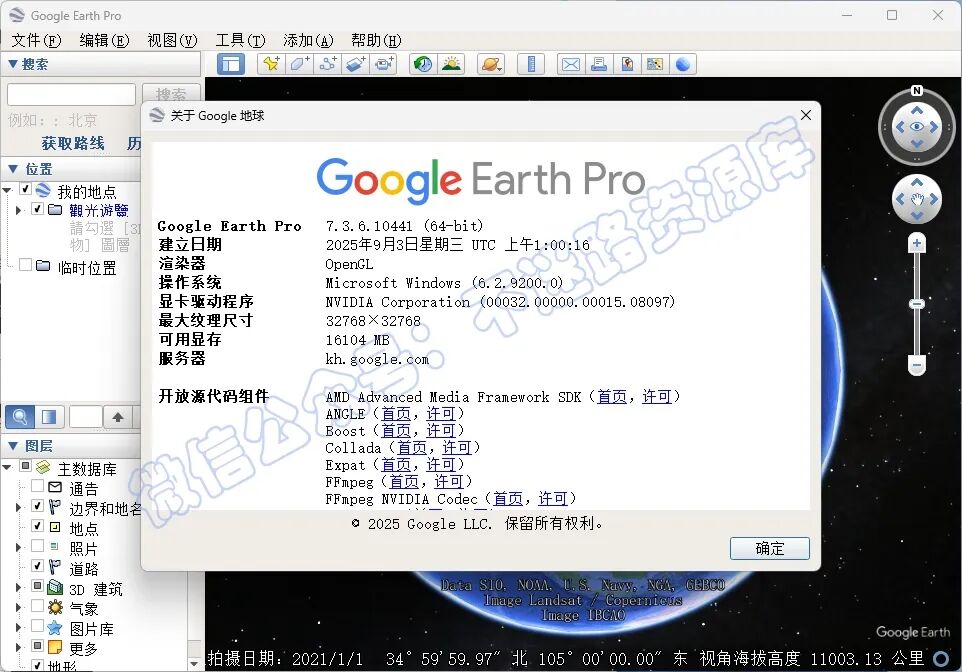Toggle the 觀光游覽 folder checkbox
The width and height of the screenshot is (962, 672).
pyautogui.click(x=37, y=209)
